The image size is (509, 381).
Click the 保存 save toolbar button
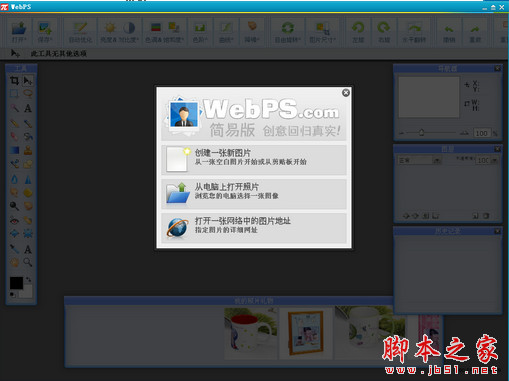click(45, 32)
